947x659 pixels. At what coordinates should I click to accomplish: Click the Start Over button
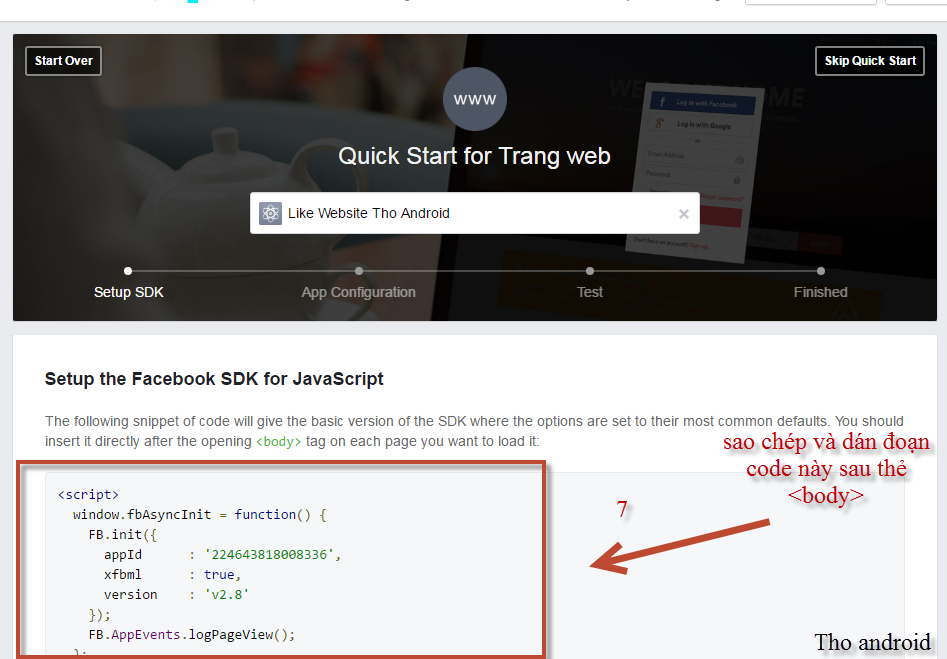[63, 61]
